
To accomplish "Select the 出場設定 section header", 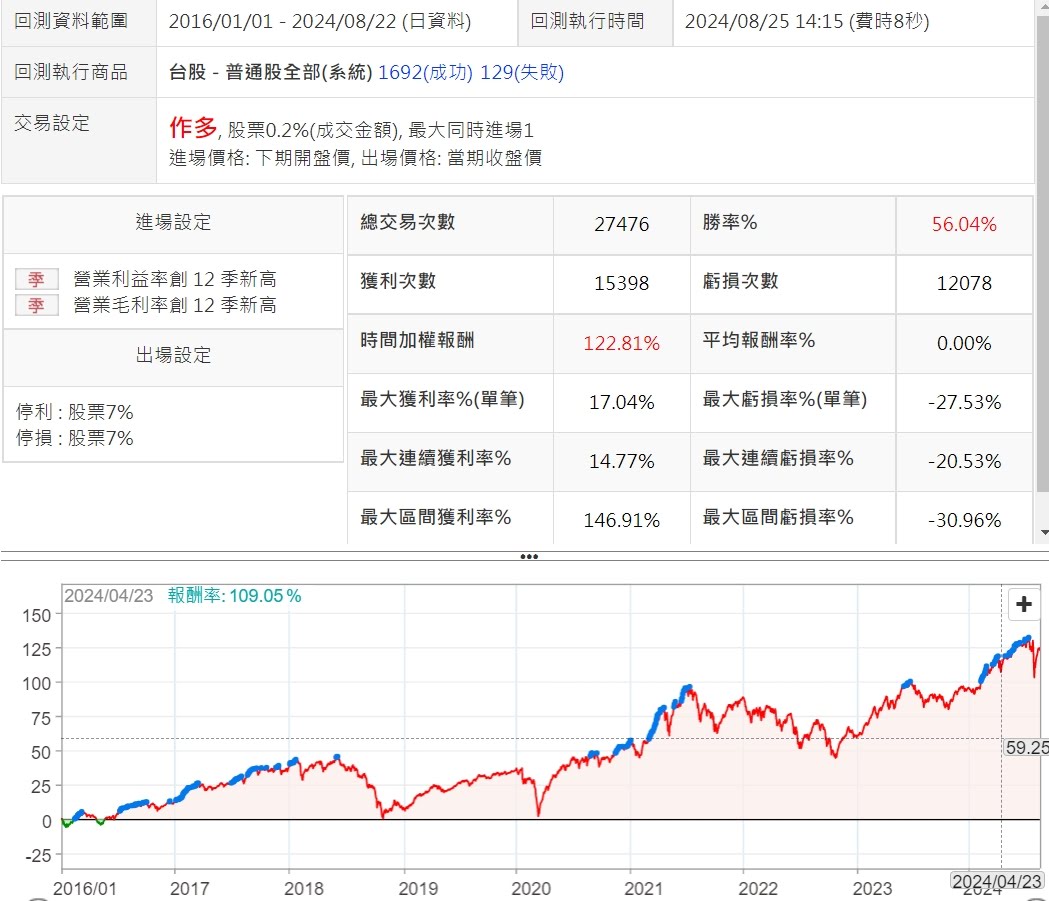I will pyautogui.click(x=173, y=356).
